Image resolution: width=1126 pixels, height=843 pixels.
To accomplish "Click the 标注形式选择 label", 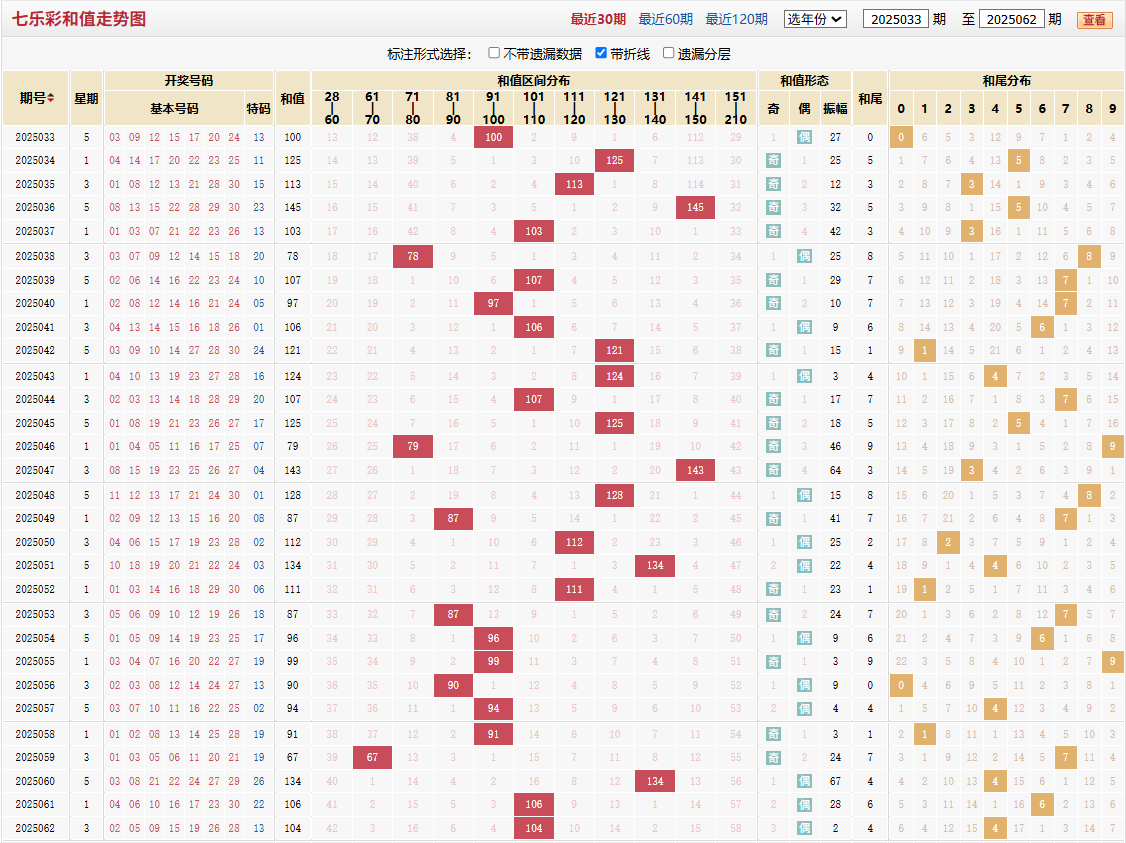I will [429, 54].
